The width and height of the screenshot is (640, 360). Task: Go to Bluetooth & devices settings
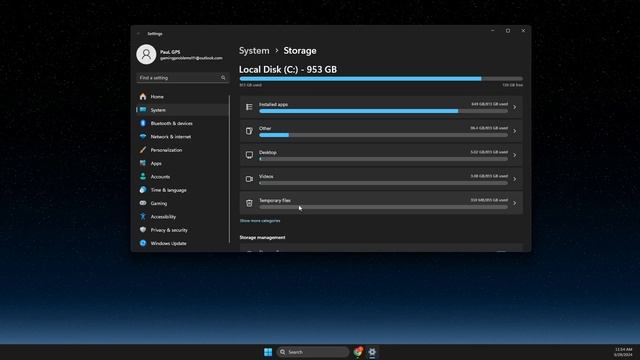(x=182, y=123)
